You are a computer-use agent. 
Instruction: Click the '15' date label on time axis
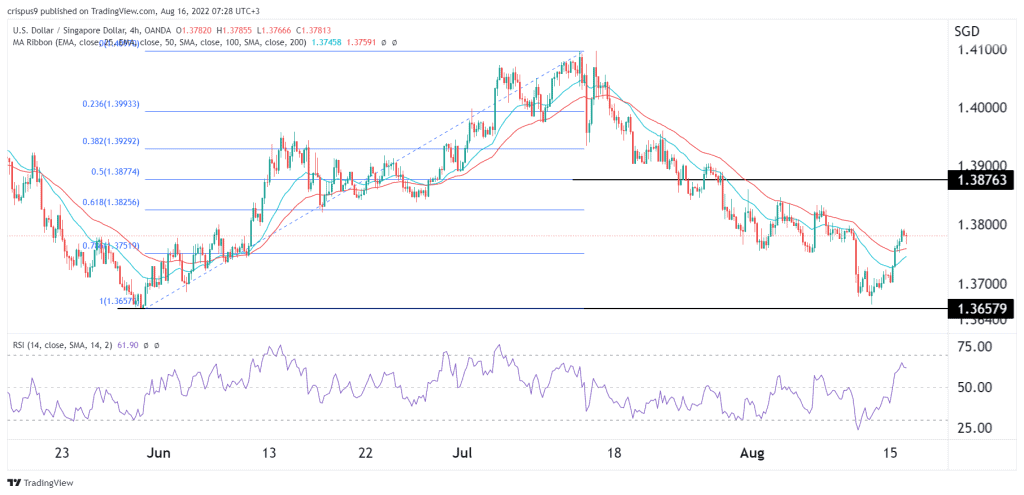[x=892, y=452]
